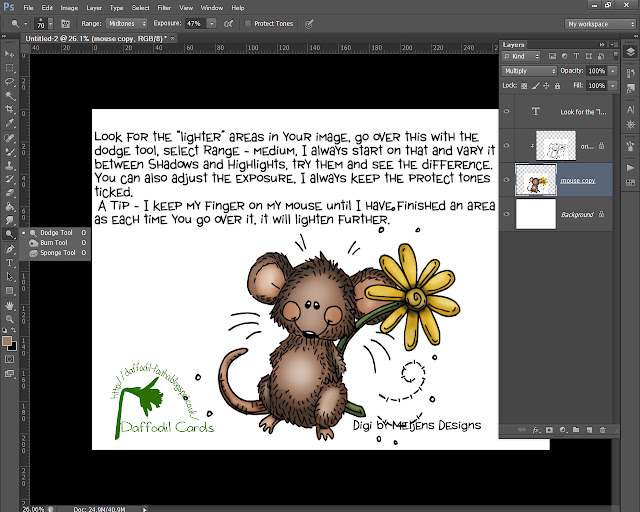Click the add layer style fx icon

point(536,430)
